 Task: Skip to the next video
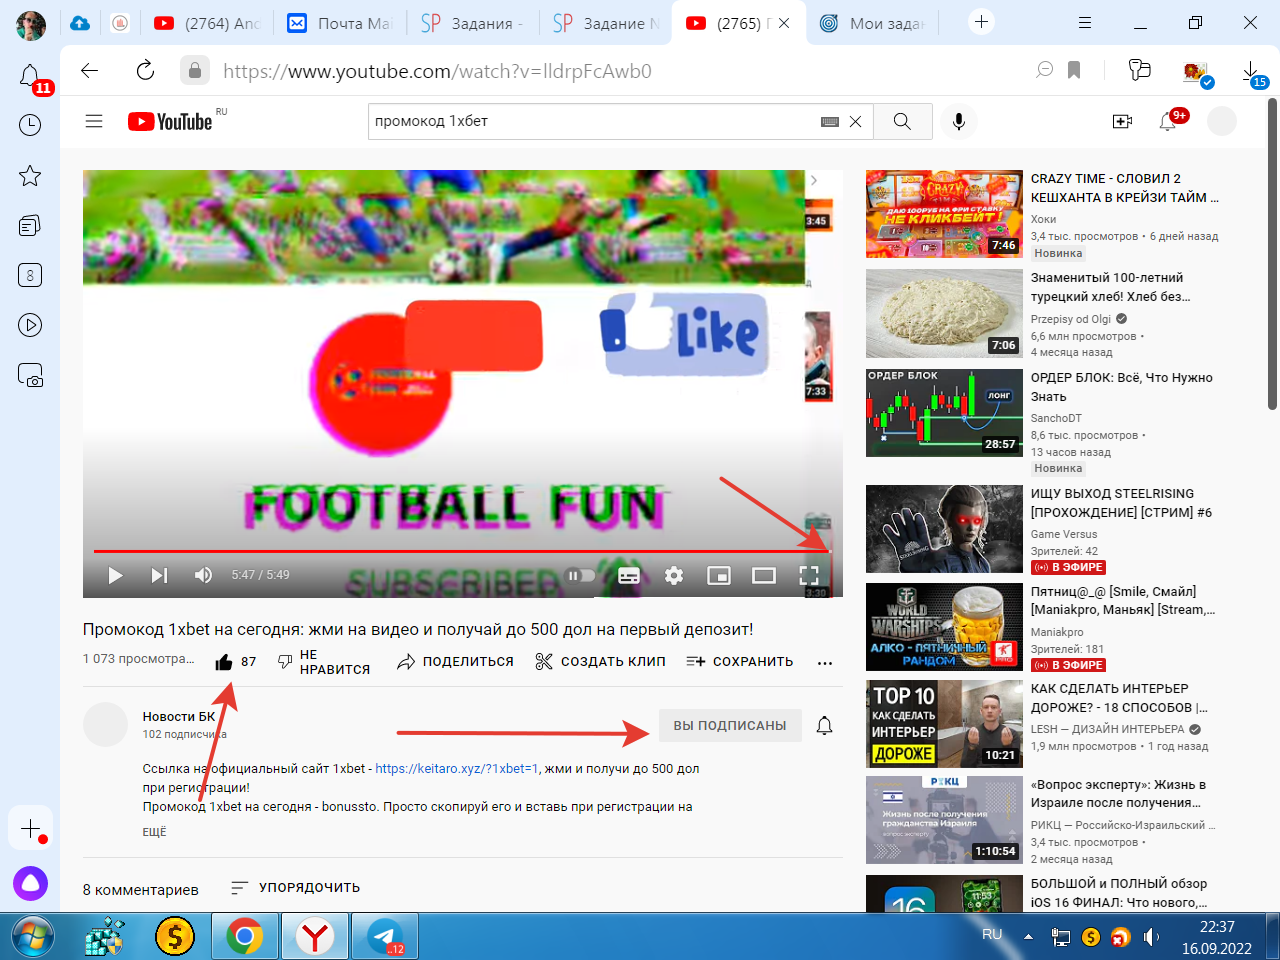(159, 575)
